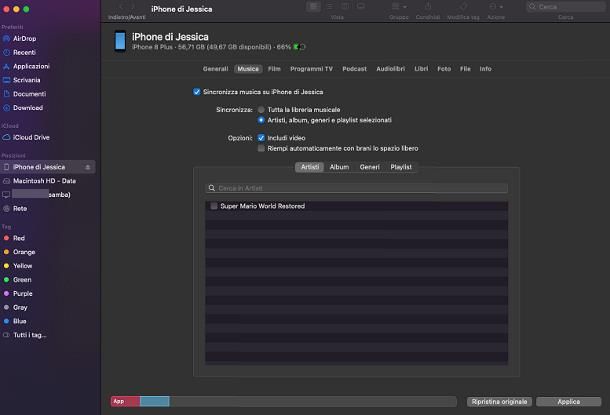Open iCloud Drive in the sidebar
This screenshot has width=610, height=415.
[31, 137]
